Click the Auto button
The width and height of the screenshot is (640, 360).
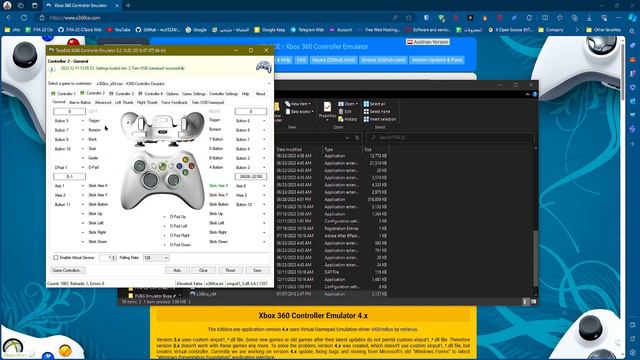(x=177, y=270)
